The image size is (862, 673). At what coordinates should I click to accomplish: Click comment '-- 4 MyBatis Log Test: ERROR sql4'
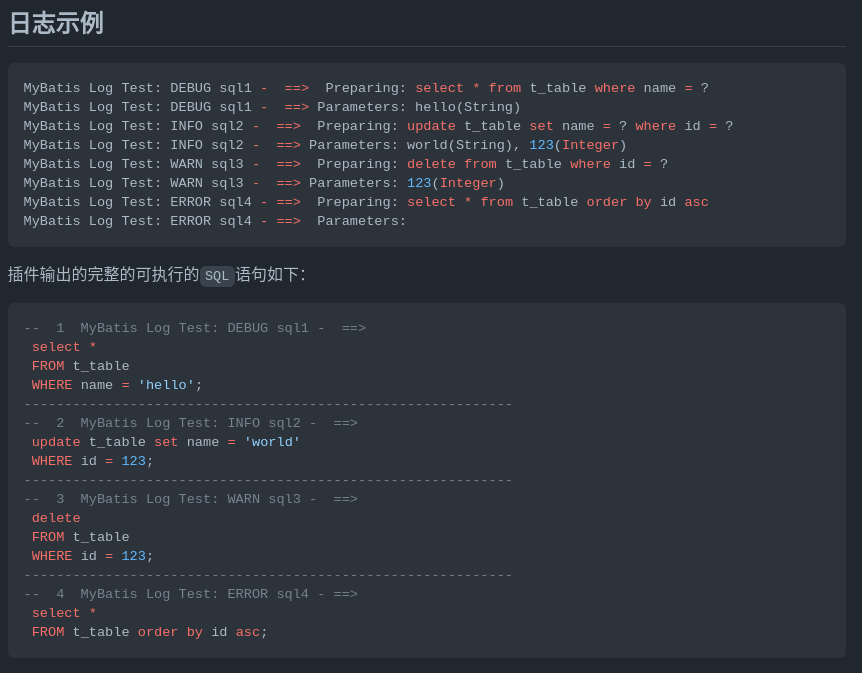pyautogui.click(x=191, y=594)
